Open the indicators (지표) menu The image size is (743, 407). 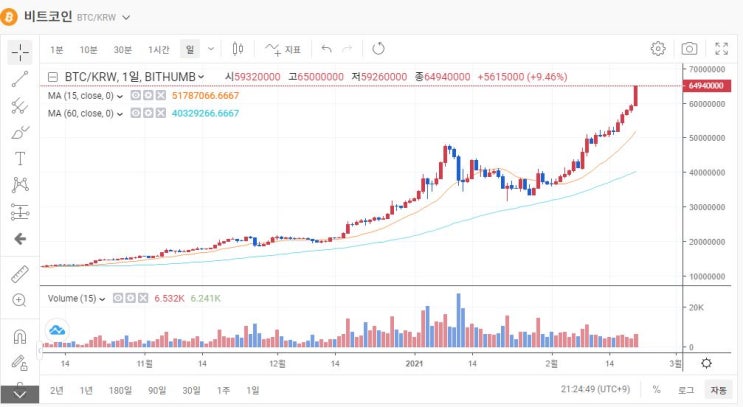pos(283,49)
